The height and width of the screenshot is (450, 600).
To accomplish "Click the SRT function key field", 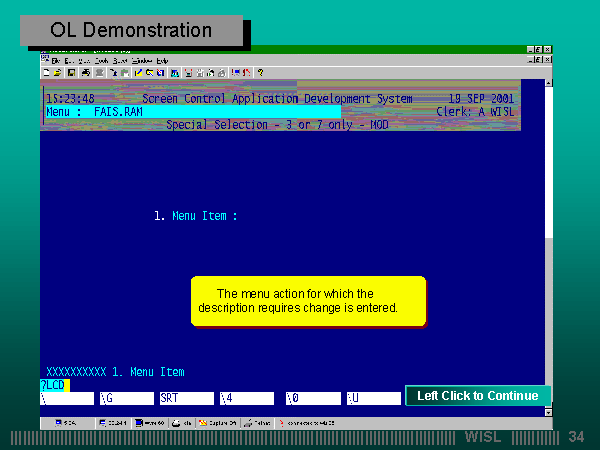I will [x=186, y=398].
